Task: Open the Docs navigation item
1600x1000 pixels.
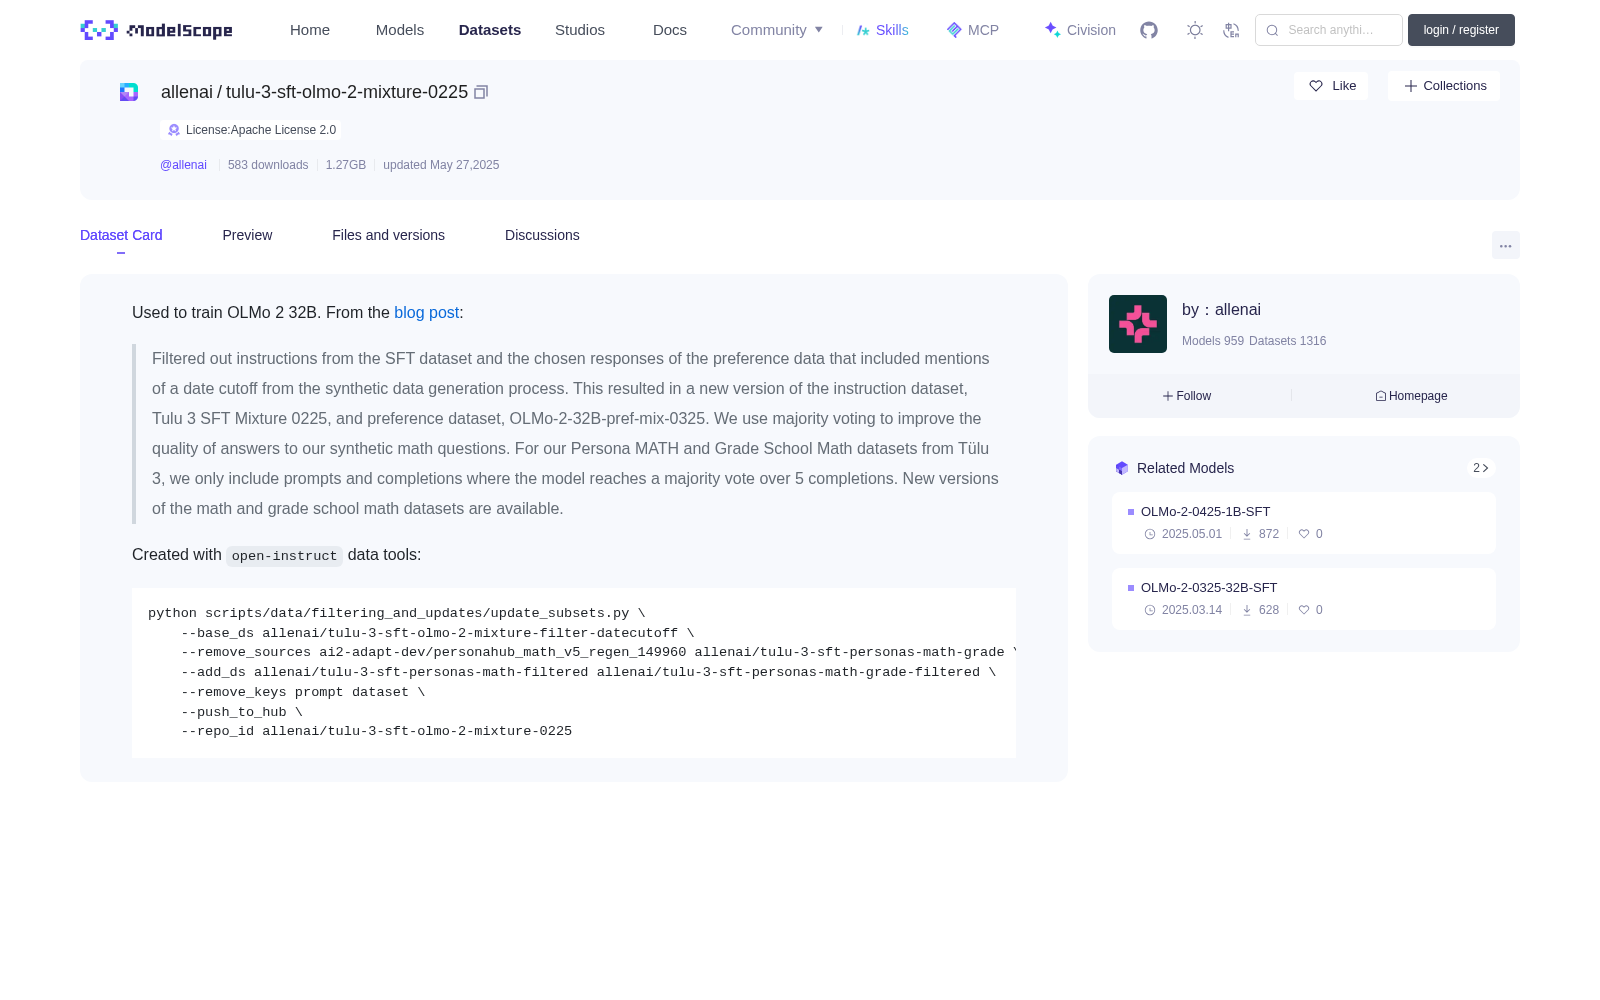Action: pyautogui.click(x=670, y=30)
